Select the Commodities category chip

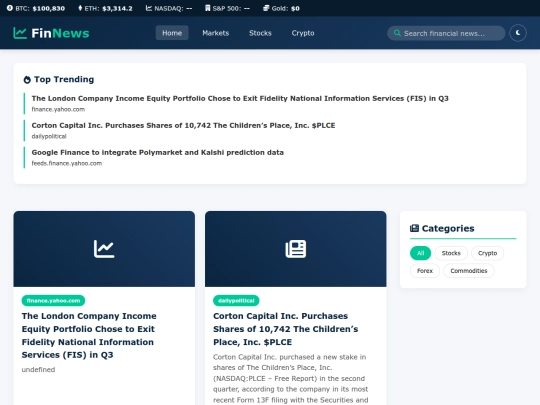tap(469, 271)
